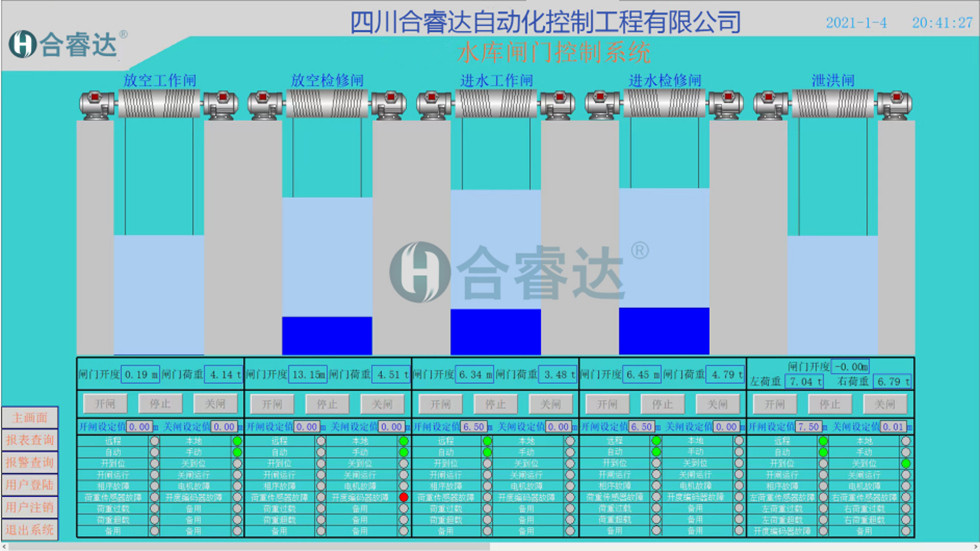Click the red 开度编码器故障 lamp of 放空检修闸
The height and width of the screenshot is (551, 980).
(404, 497)
